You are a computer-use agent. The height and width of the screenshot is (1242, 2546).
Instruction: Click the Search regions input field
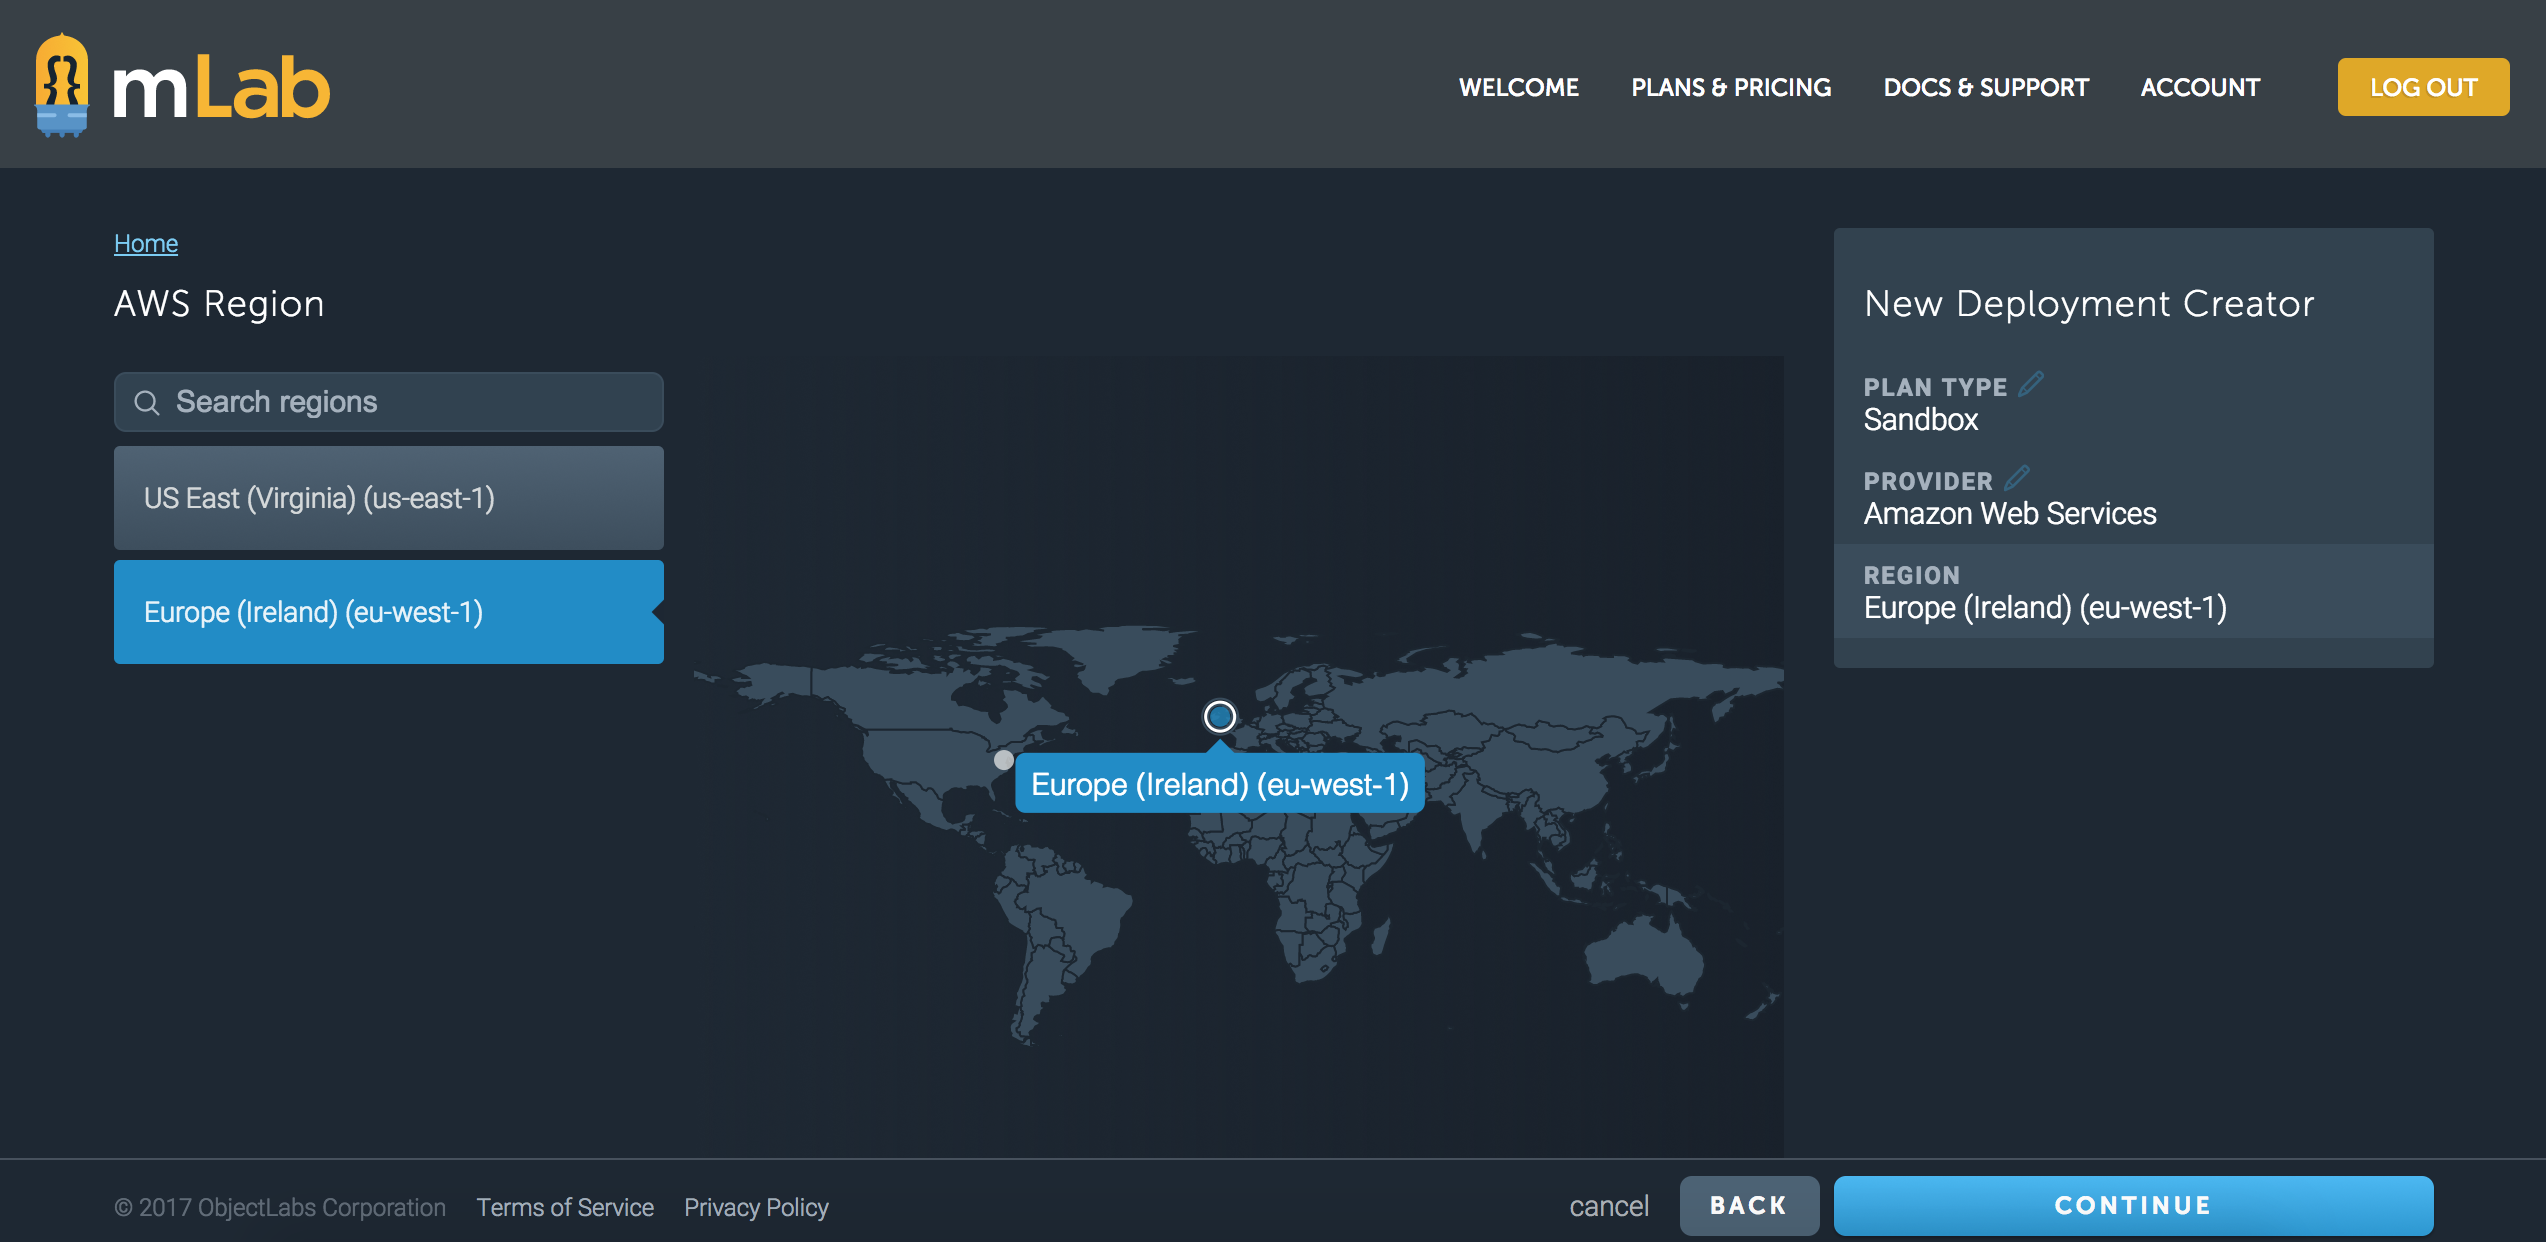(x=388, y=401)
